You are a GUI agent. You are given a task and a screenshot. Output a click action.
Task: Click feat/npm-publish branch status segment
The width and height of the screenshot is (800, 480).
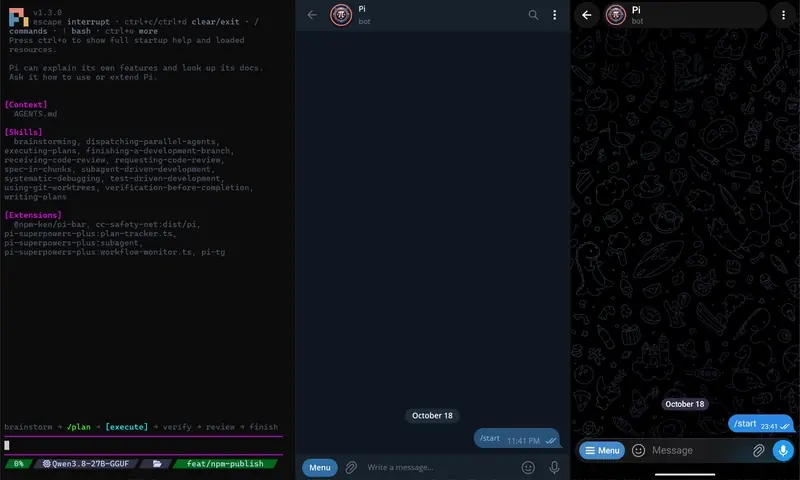(x=225, y=464)
